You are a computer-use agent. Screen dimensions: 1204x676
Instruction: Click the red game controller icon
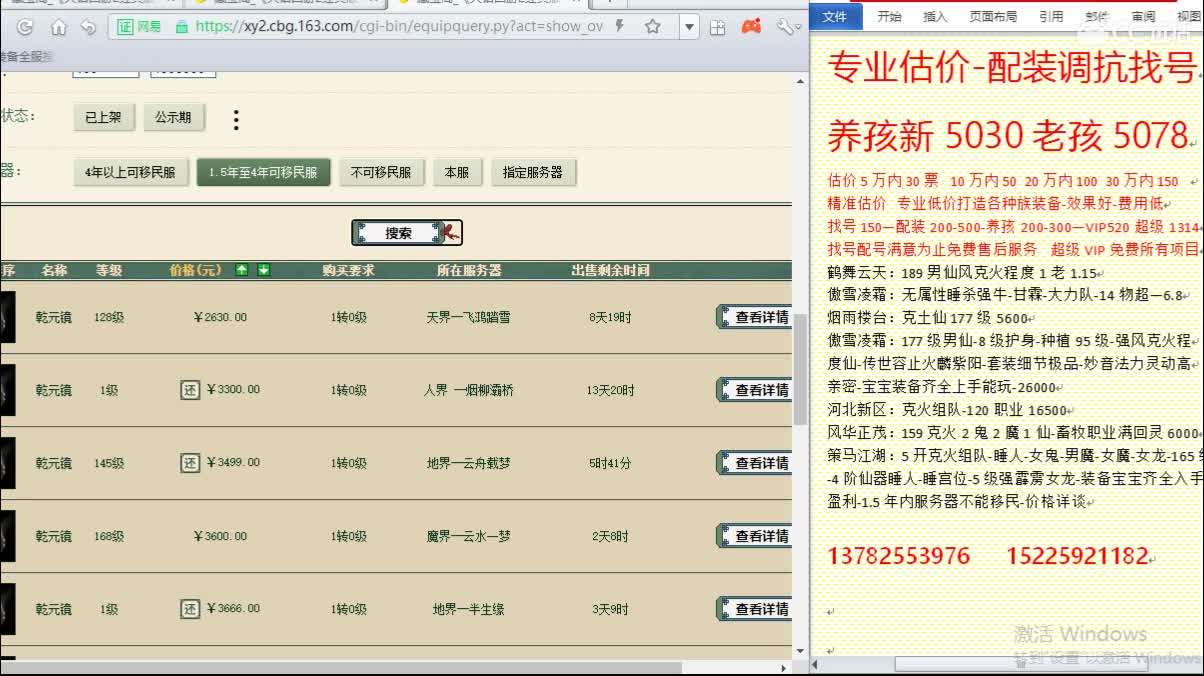(751, 27)
